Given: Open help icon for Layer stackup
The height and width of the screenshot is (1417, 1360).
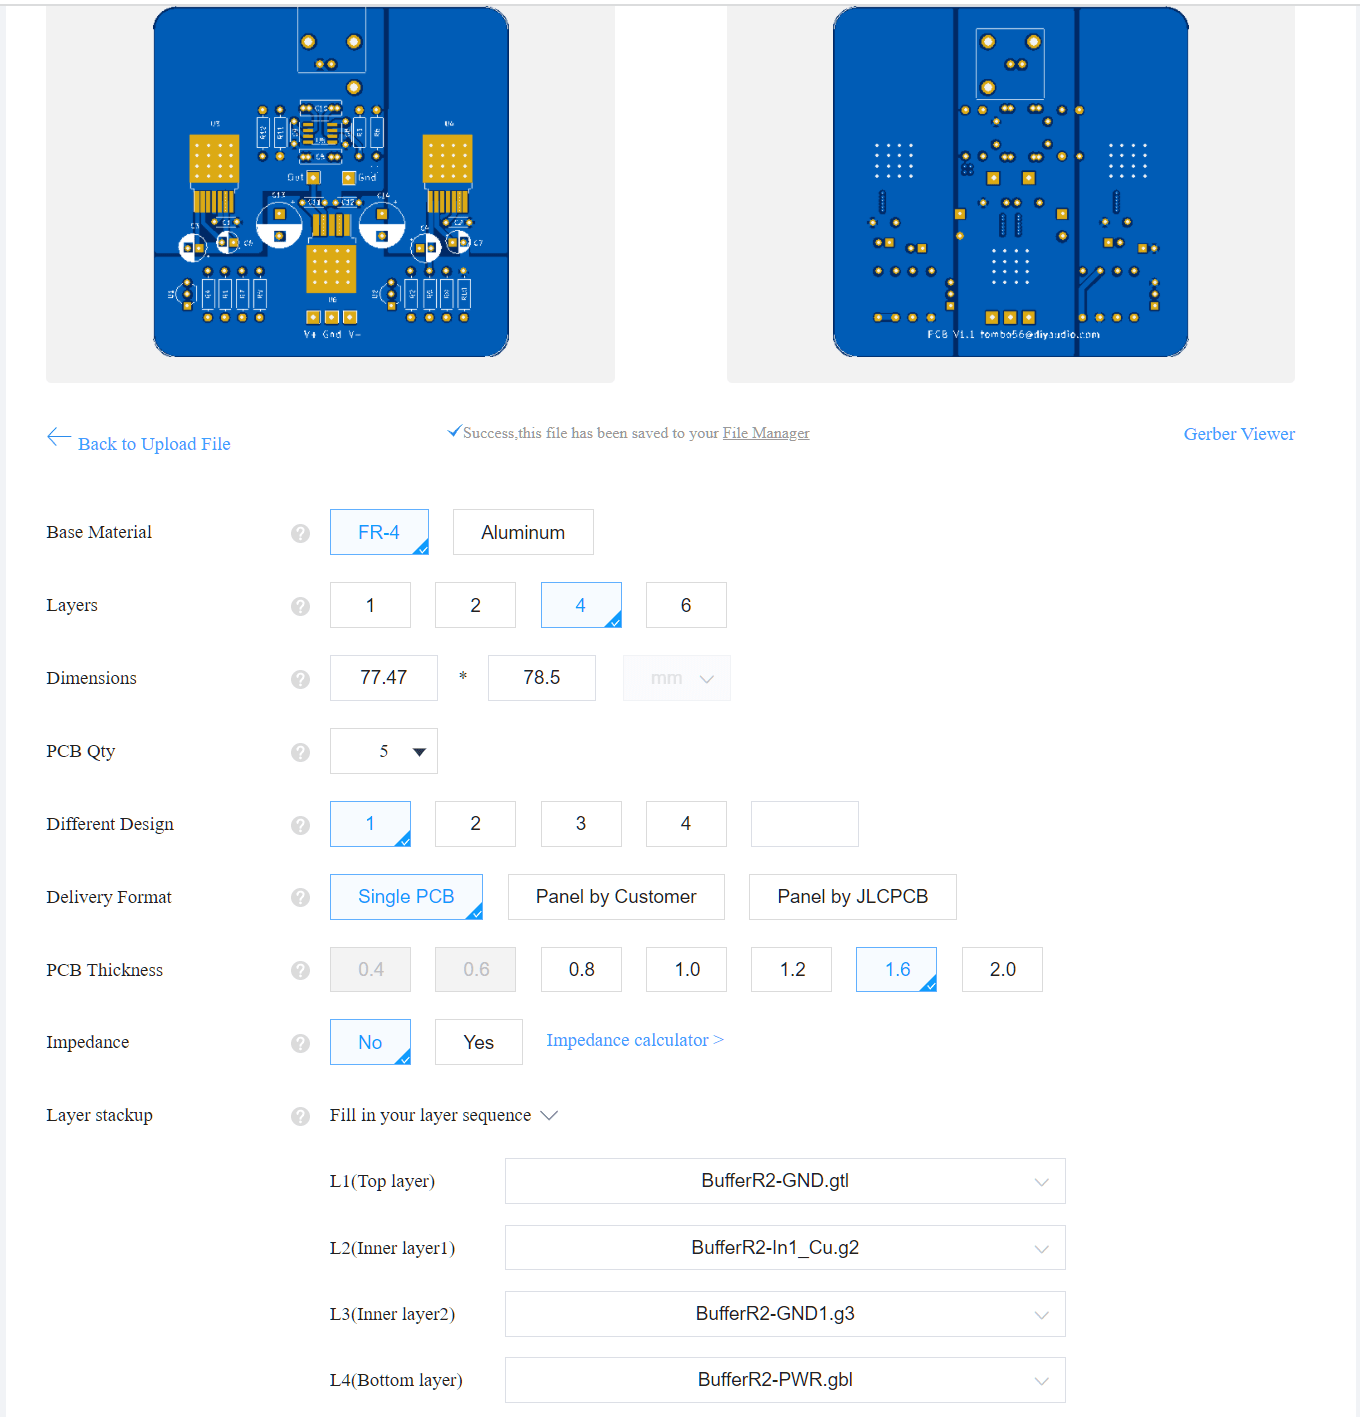Looking at the screenshot, I should point(300,1116).
